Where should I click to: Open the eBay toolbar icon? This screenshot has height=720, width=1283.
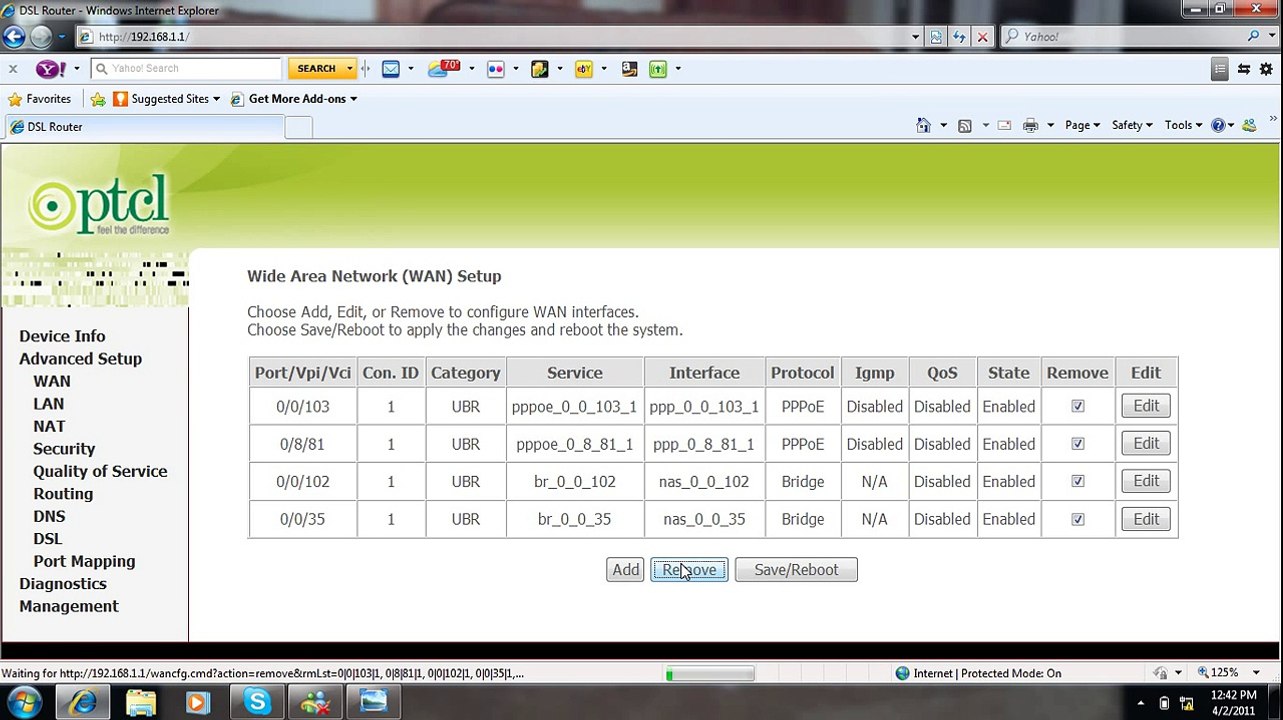click(584, 69)
